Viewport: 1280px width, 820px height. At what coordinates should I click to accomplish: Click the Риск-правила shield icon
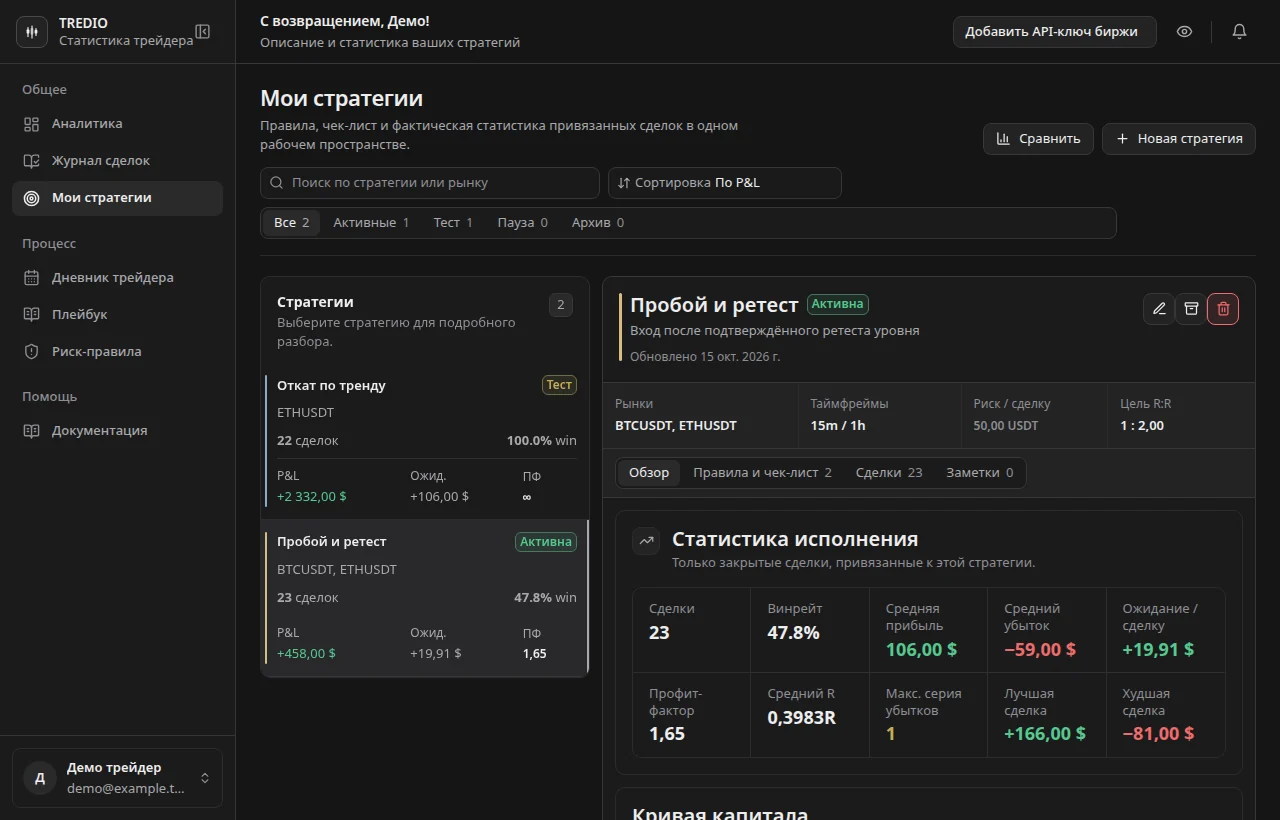coord(32,352)
